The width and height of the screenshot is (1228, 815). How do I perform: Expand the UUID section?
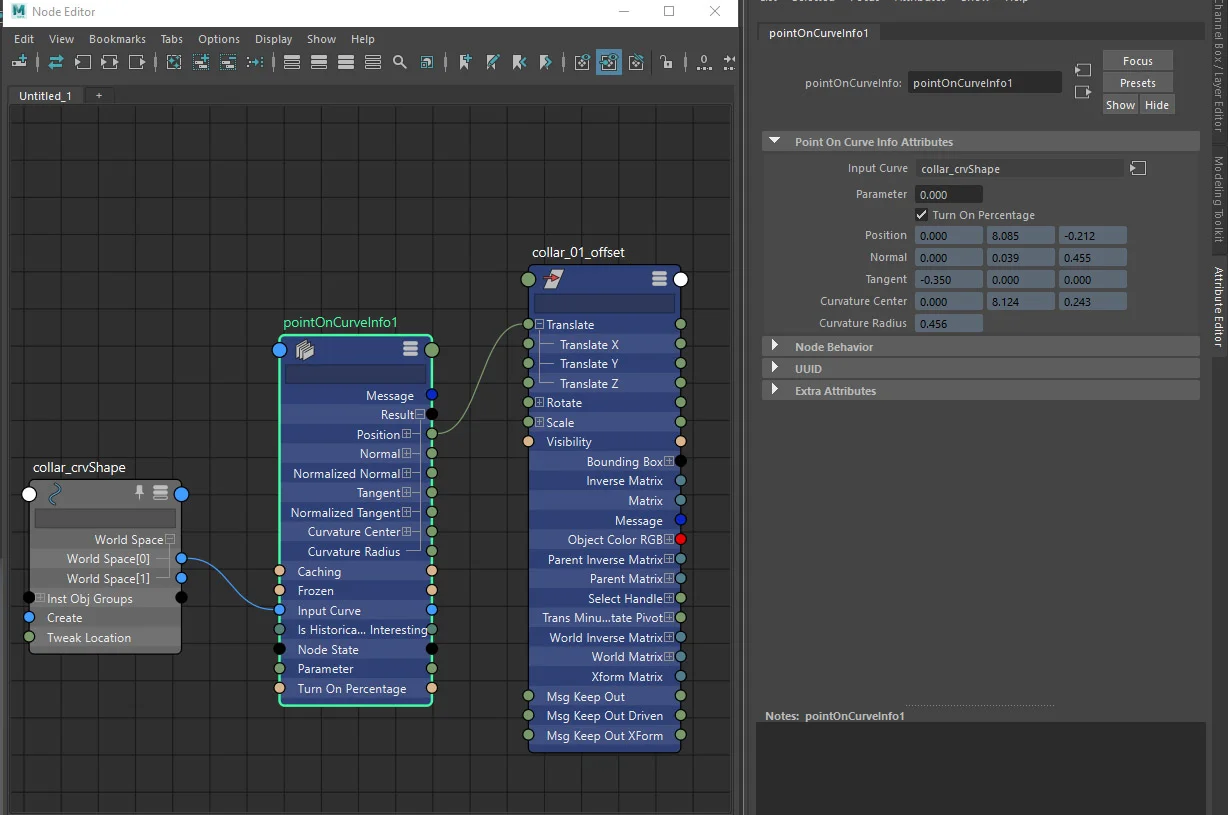pyautogui.click(x=774, y=368)
